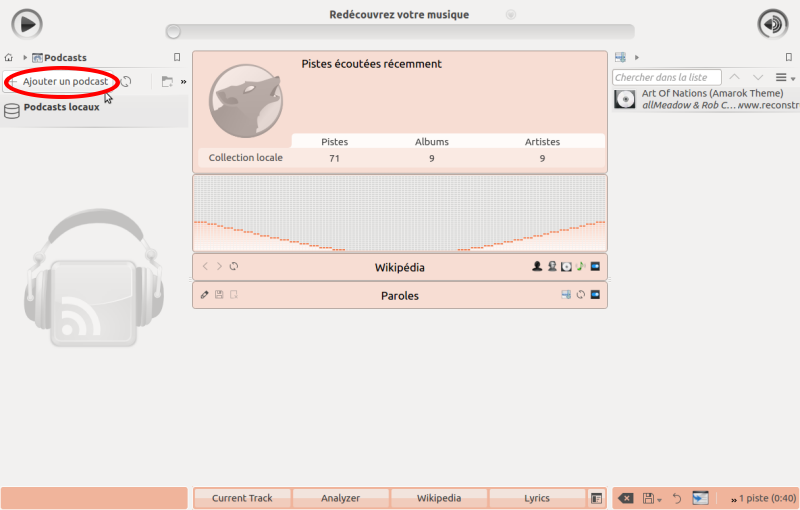The width and height of the screenshot is (800, 510).
Task: Click the track progress slider handle
Action: 173,32
